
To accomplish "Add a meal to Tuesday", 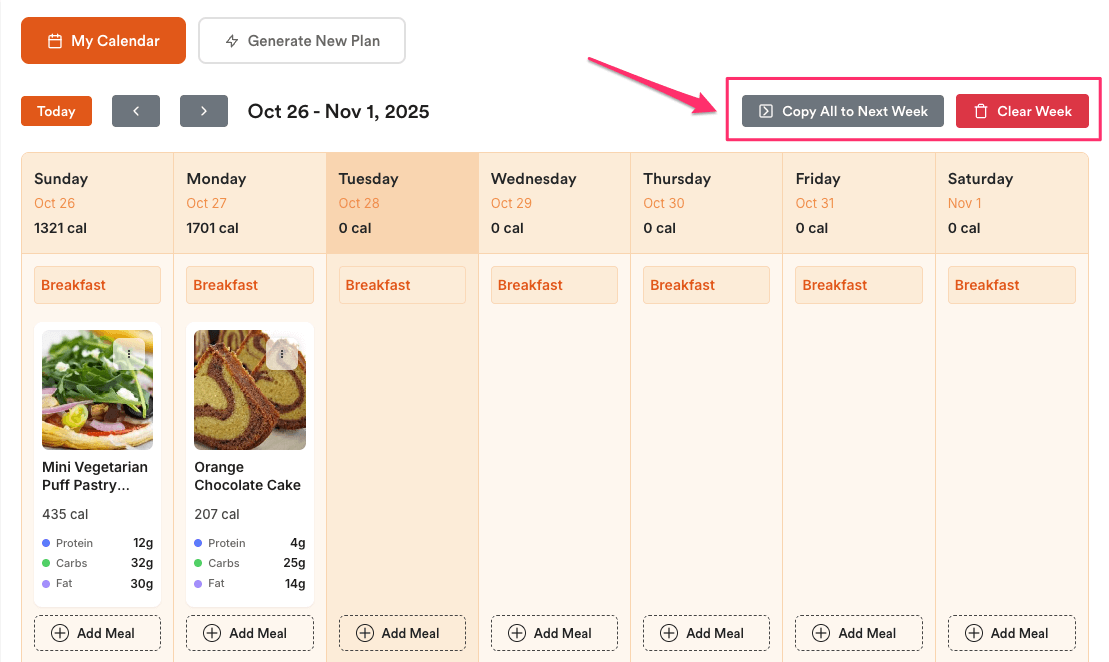I will 402,633.
